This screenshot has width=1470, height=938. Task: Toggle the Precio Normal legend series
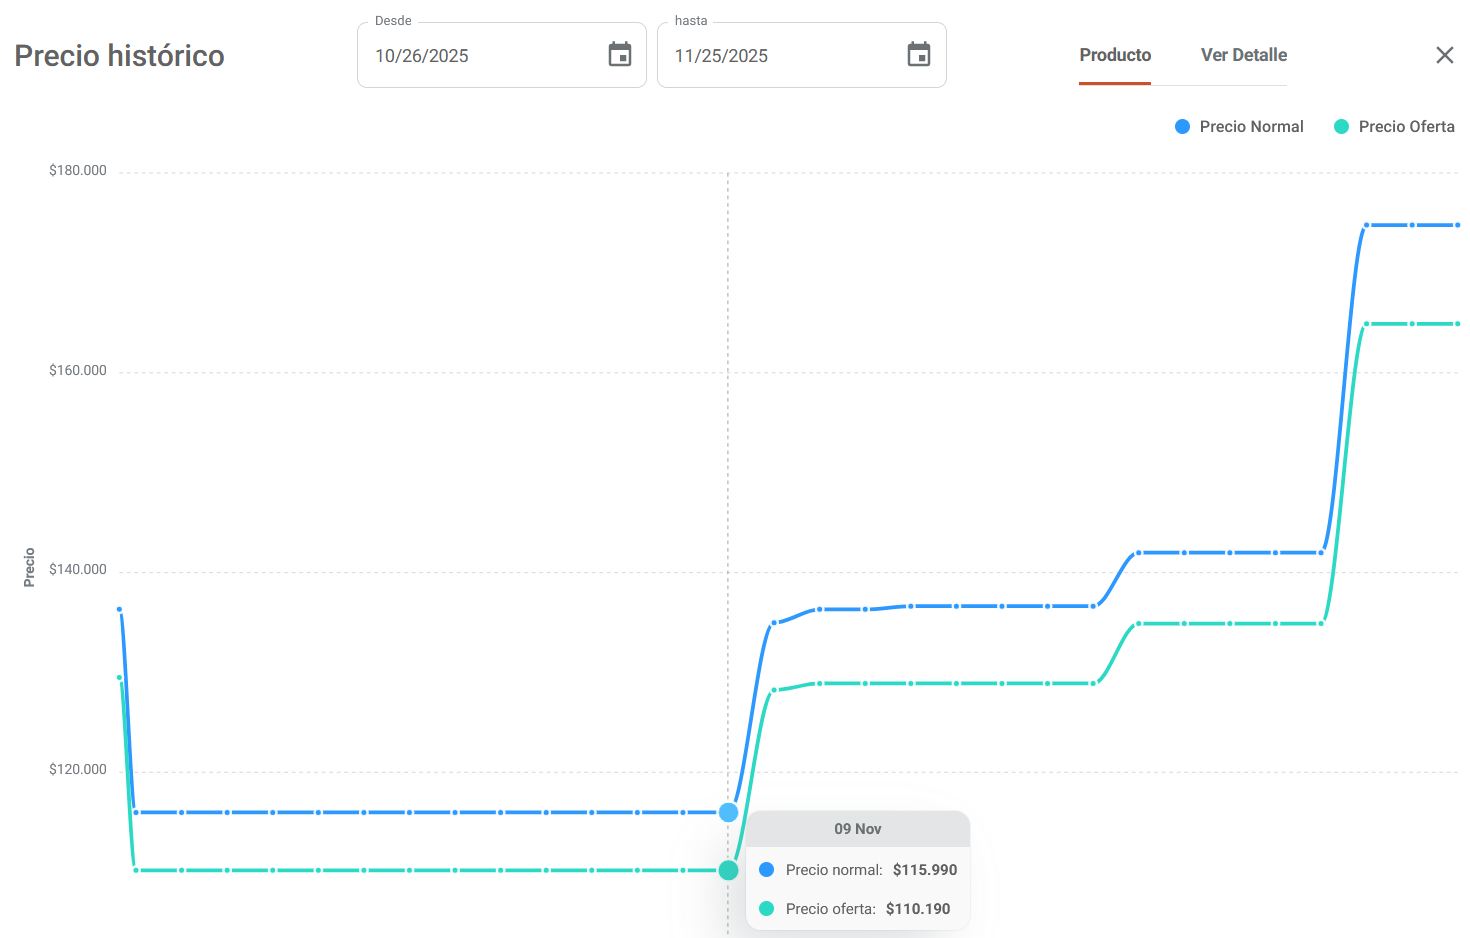[x=1239, y=127]
